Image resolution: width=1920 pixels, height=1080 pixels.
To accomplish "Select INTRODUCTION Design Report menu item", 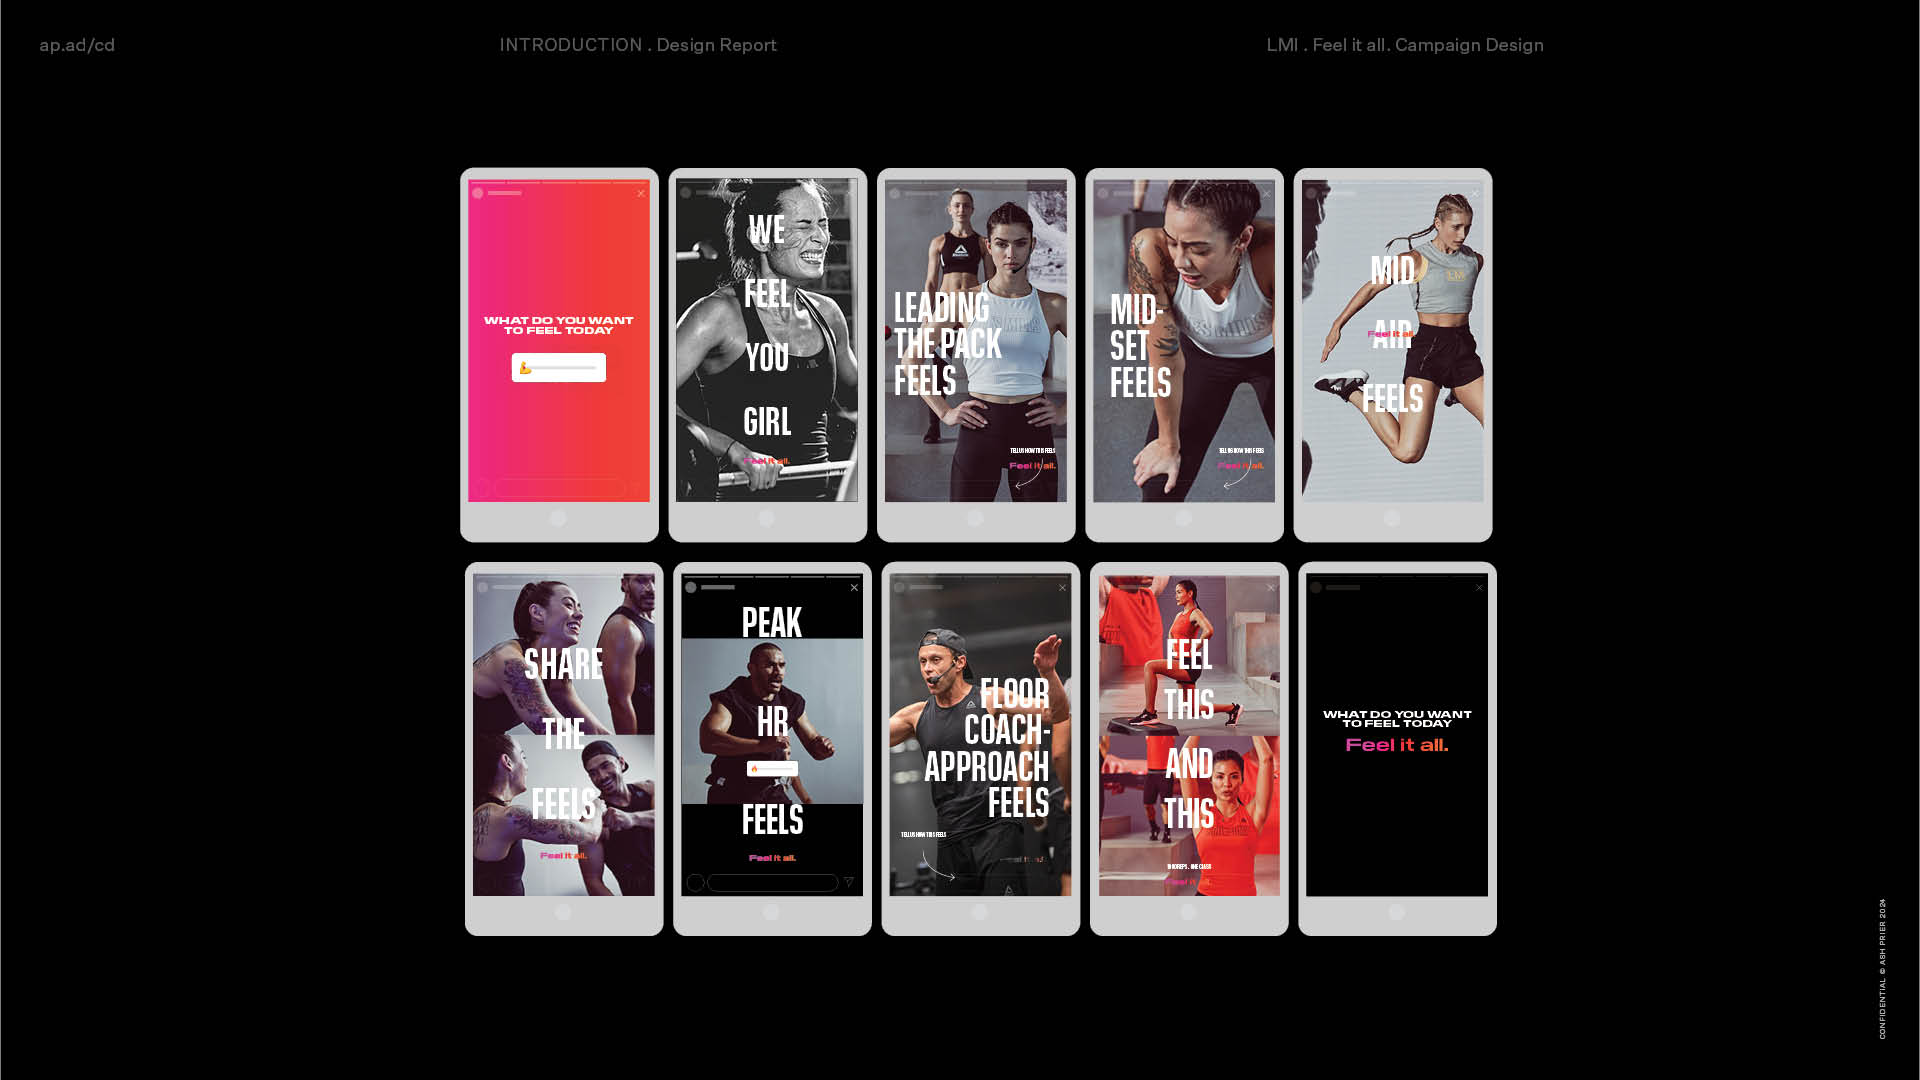I will coord(638,45).
